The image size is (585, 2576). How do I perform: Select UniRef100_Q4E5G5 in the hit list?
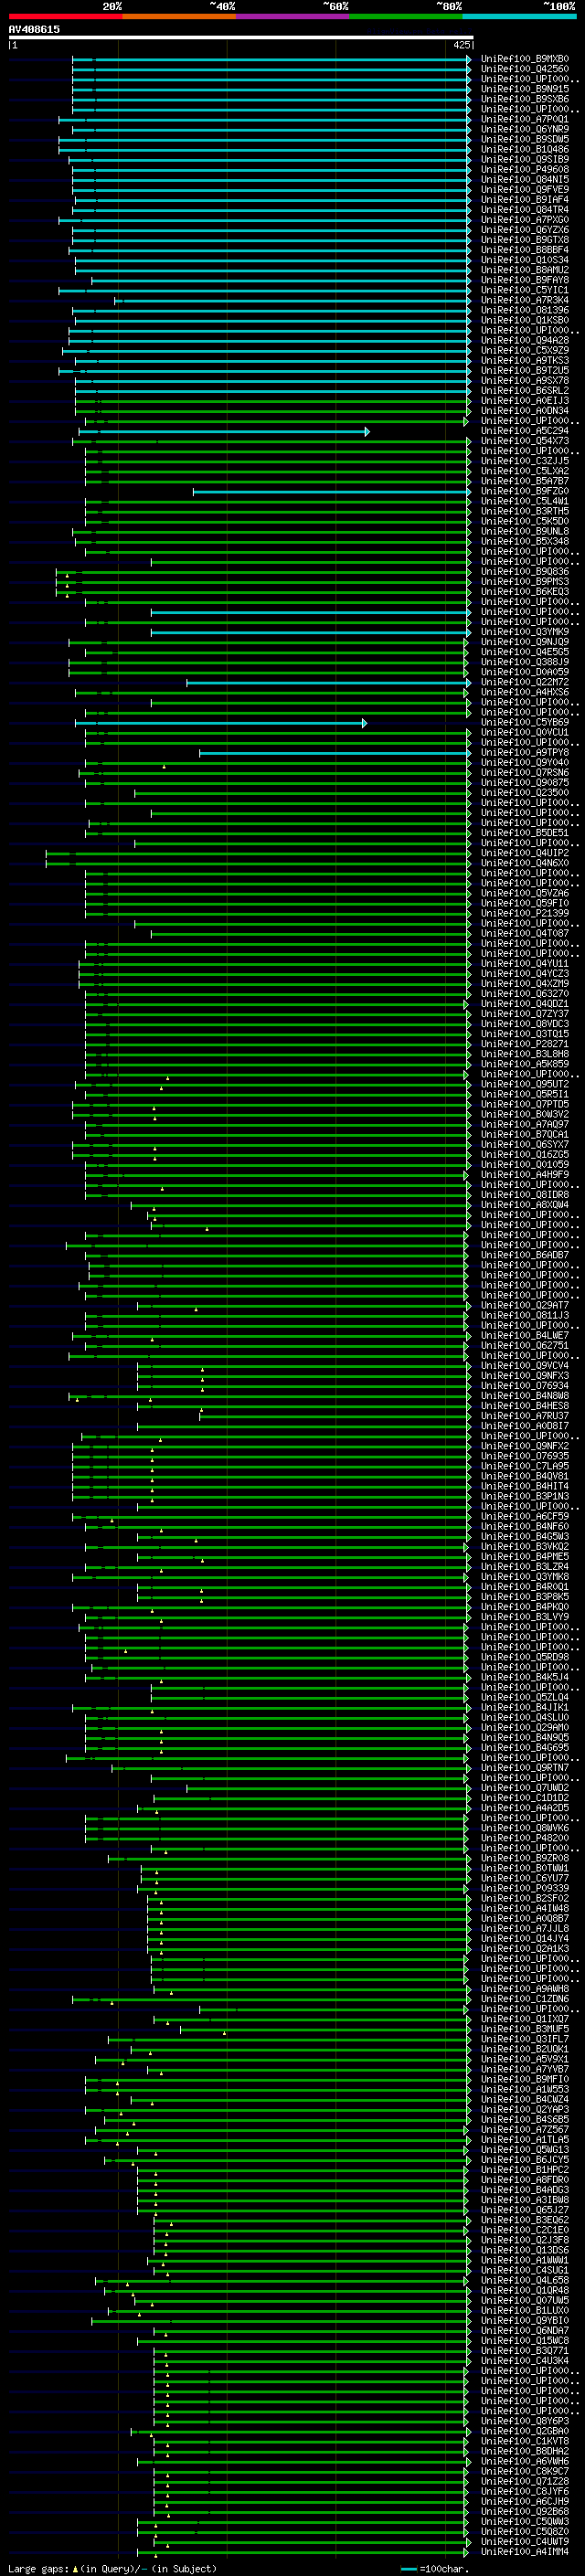[x=525, y=652]
